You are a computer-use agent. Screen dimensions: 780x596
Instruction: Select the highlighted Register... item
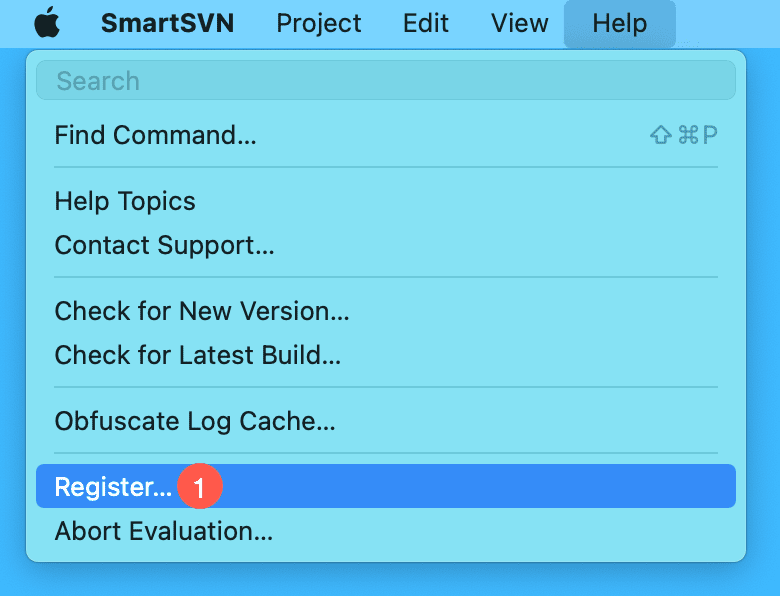click(x=113, y=487)
